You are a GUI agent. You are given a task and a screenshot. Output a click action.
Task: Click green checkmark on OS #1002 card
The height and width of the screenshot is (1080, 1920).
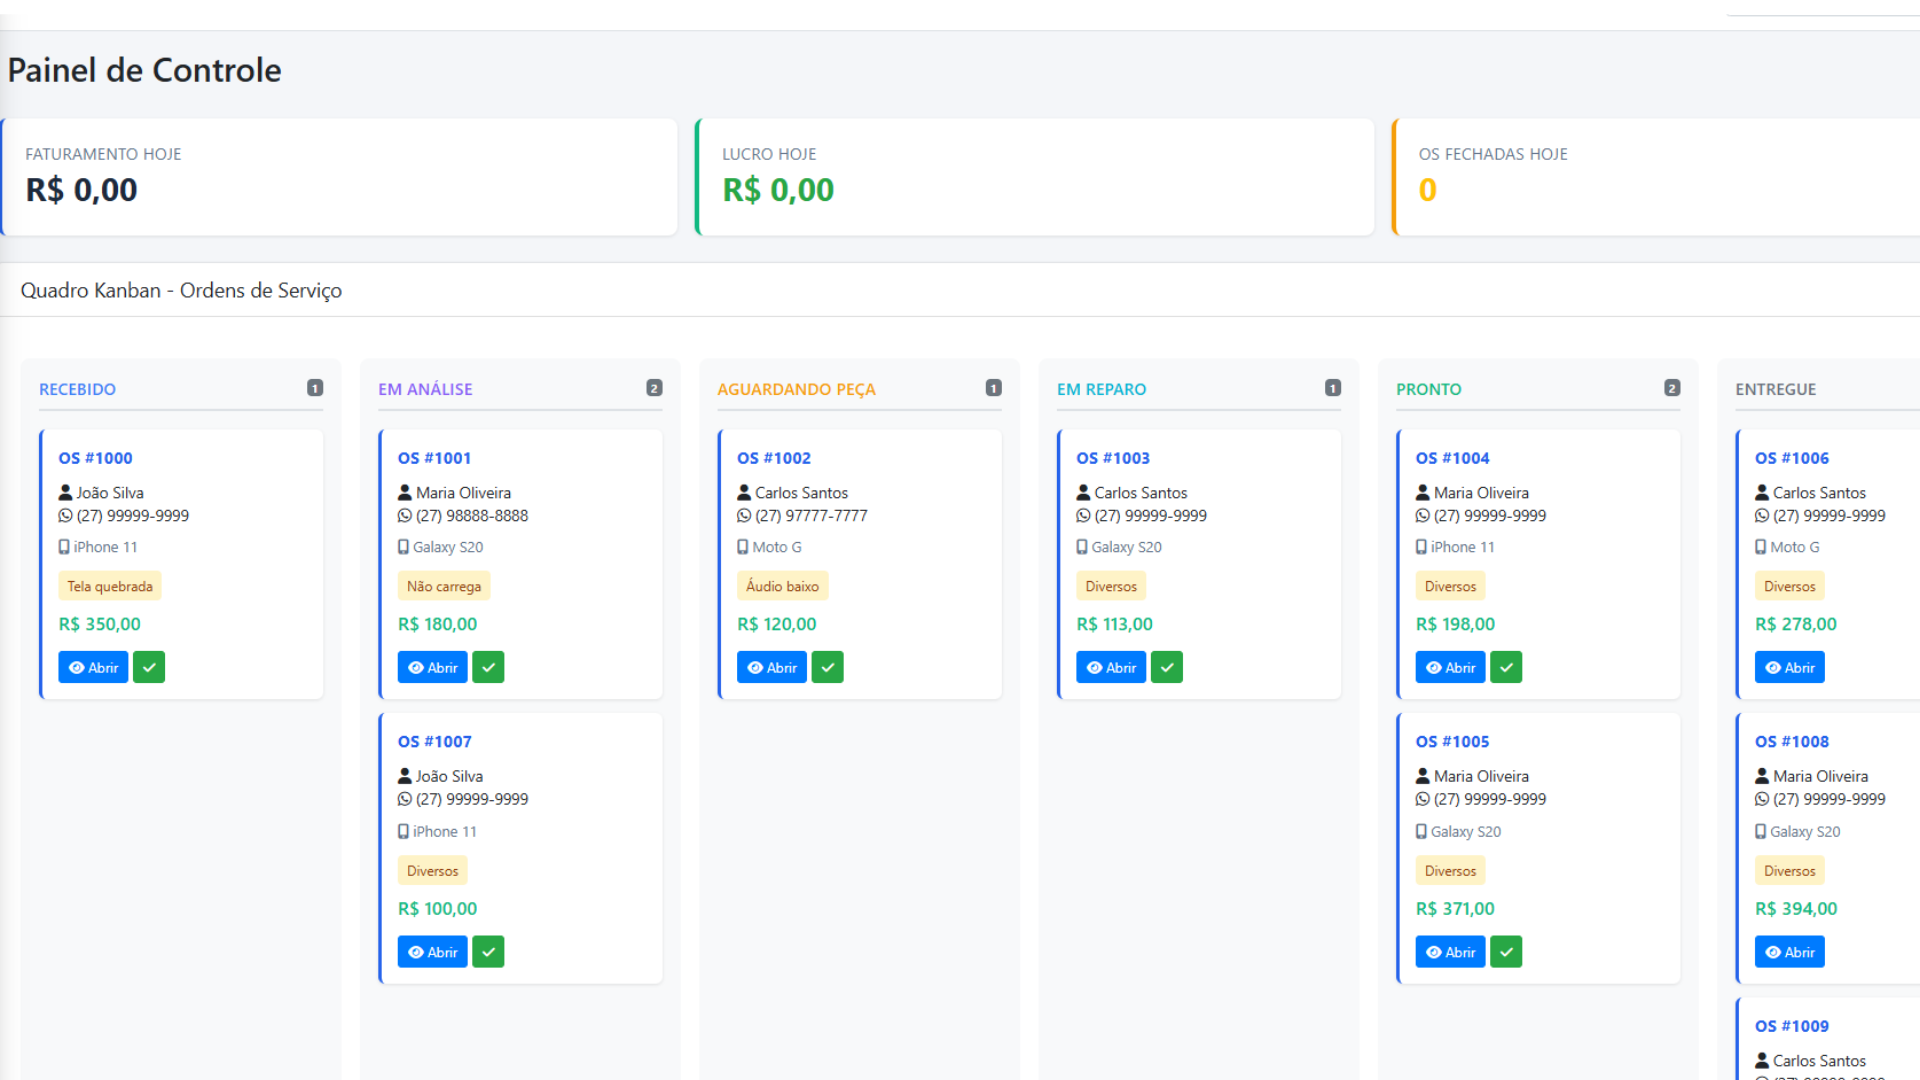[x=827, y=667]
